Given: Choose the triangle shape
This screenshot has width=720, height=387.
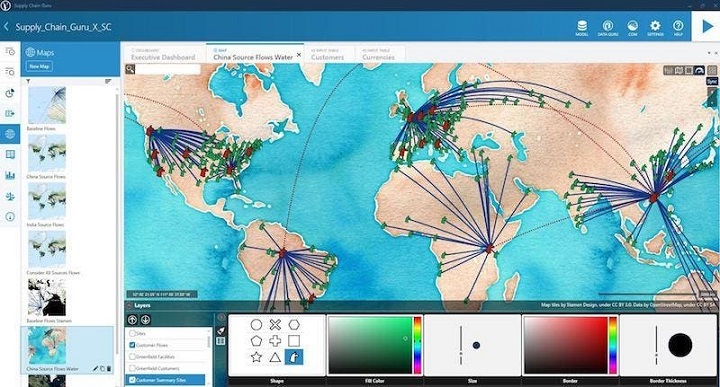Looking at the screenshot, I should click(x=275, y=357).
